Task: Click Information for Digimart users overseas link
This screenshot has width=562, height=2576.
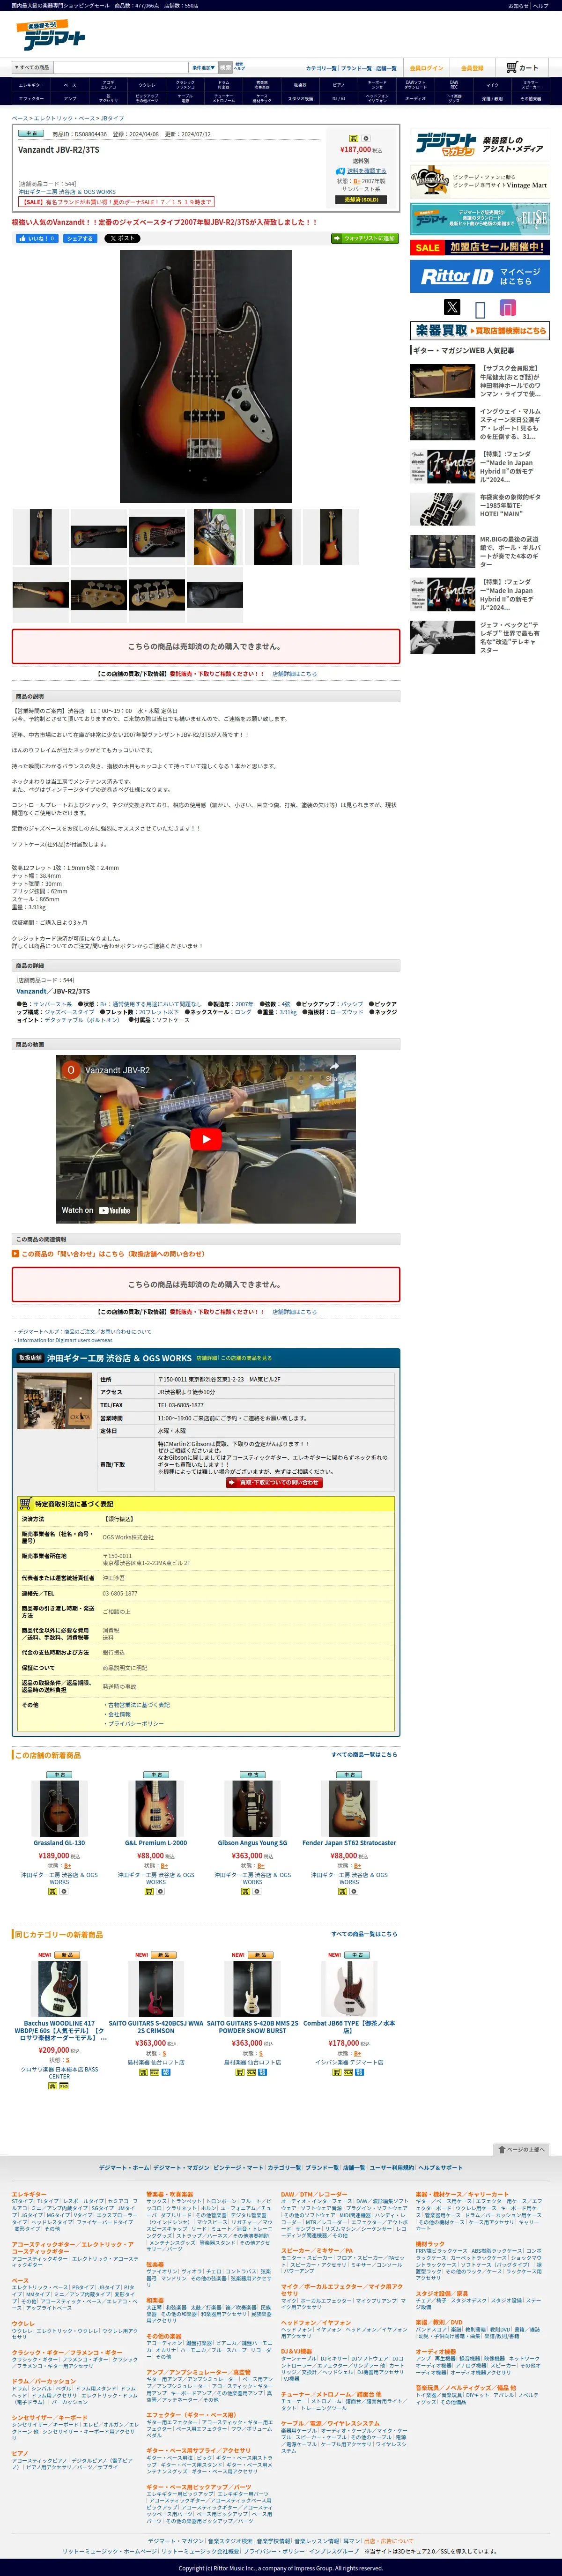Action: point(64,1340)
